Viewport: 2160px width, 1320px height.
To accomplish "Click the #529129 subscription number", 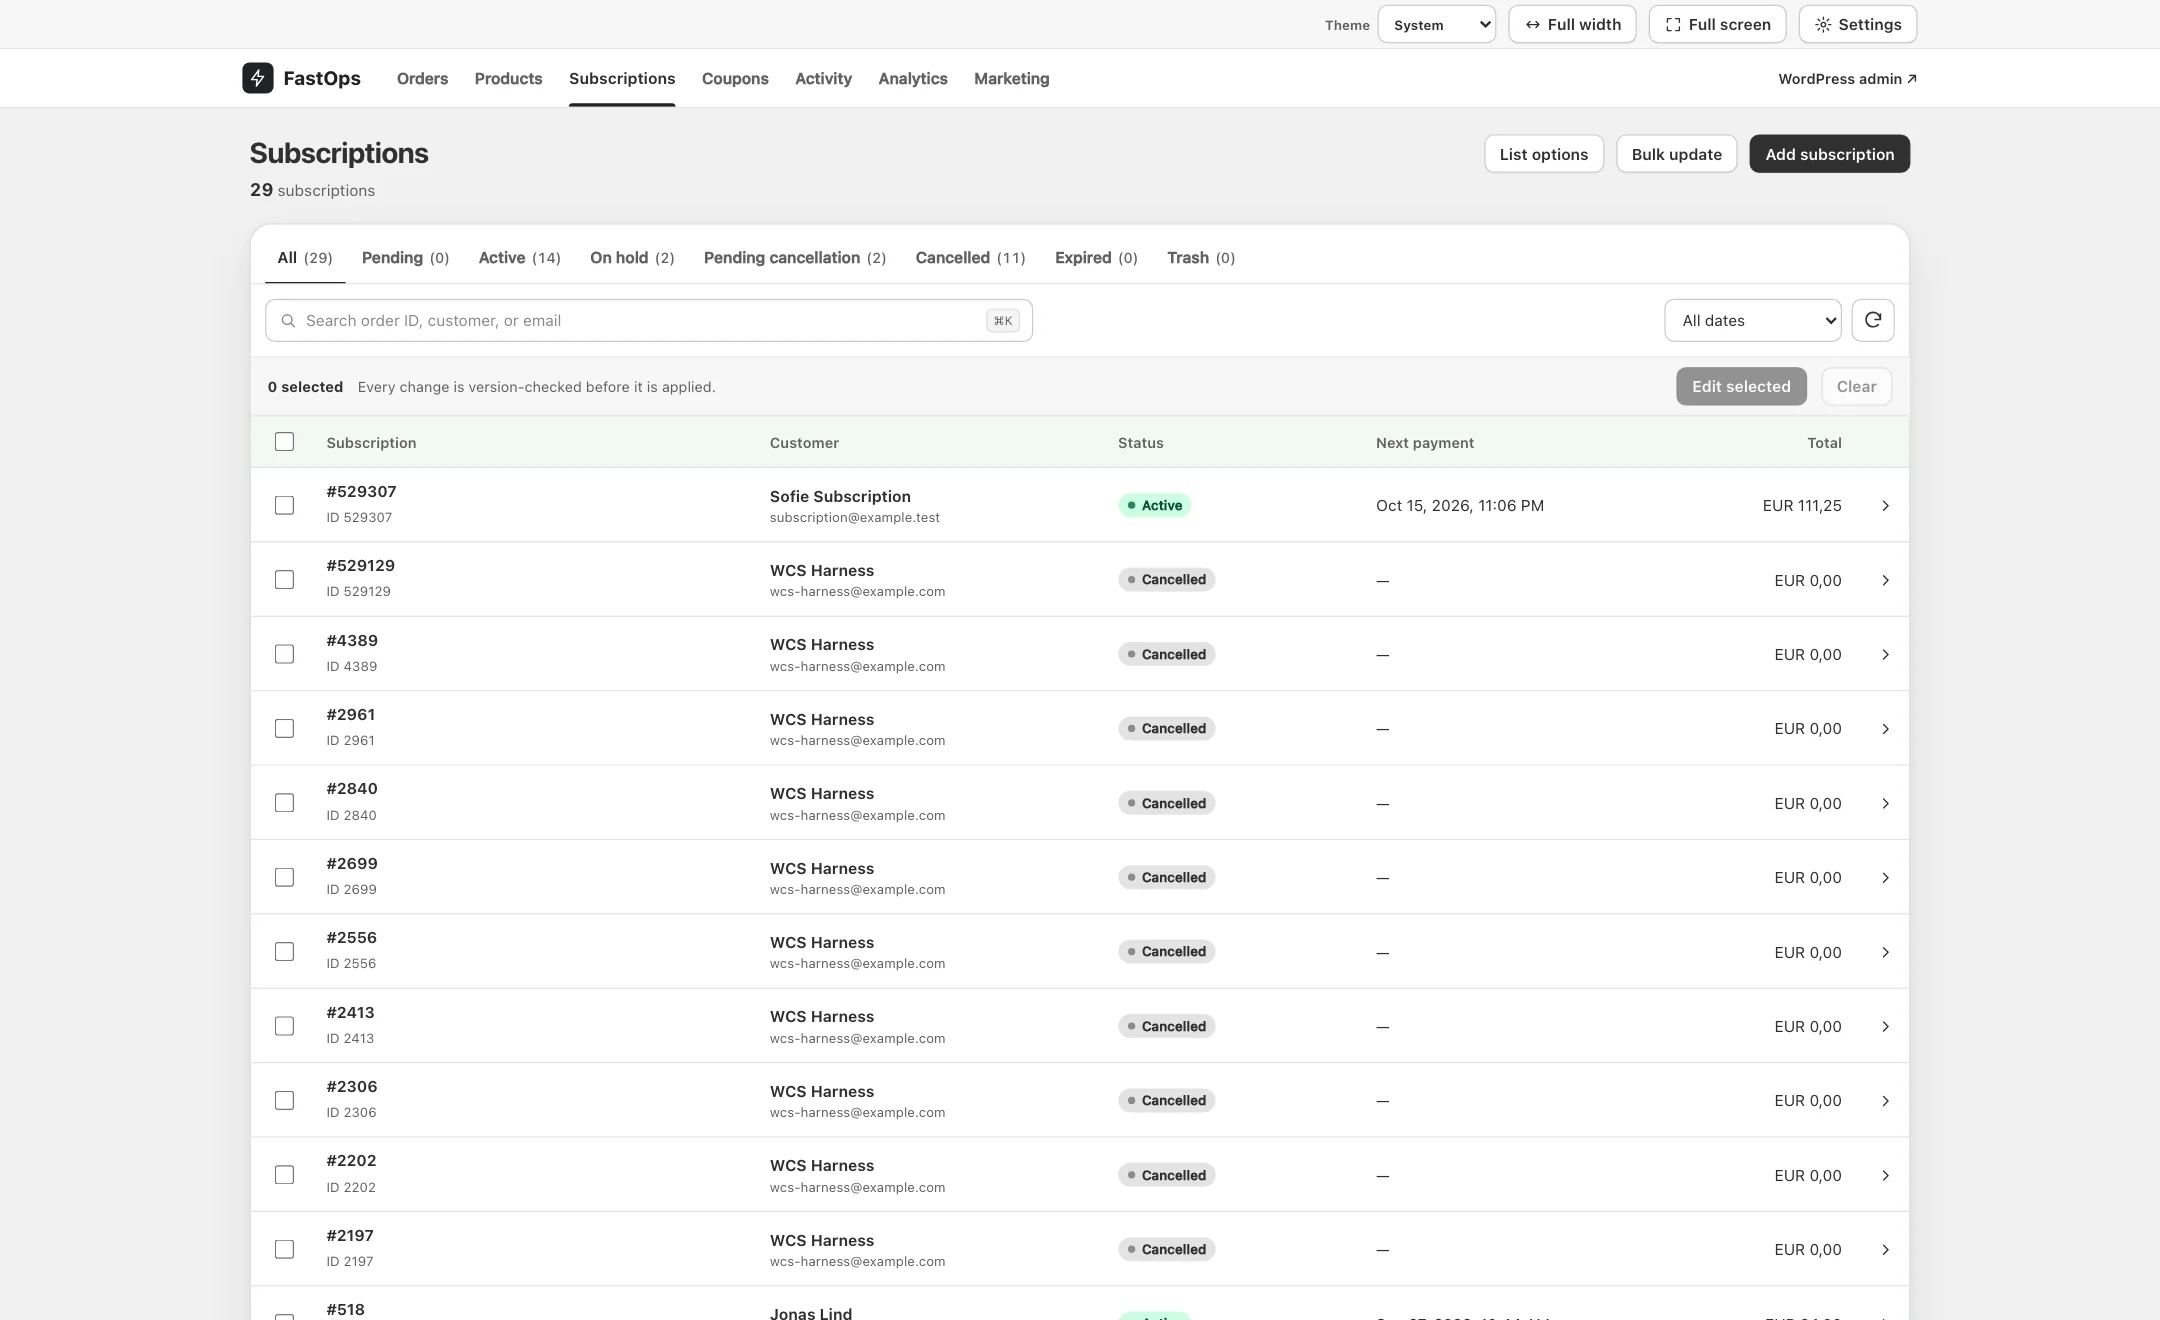I will point(360,566).
